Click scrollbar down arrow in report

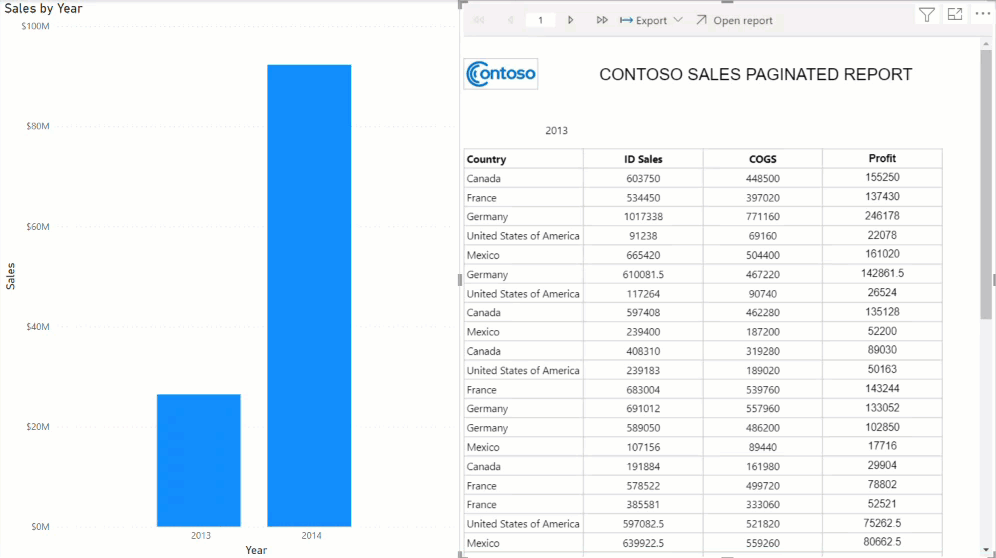(x=986, y=550)
